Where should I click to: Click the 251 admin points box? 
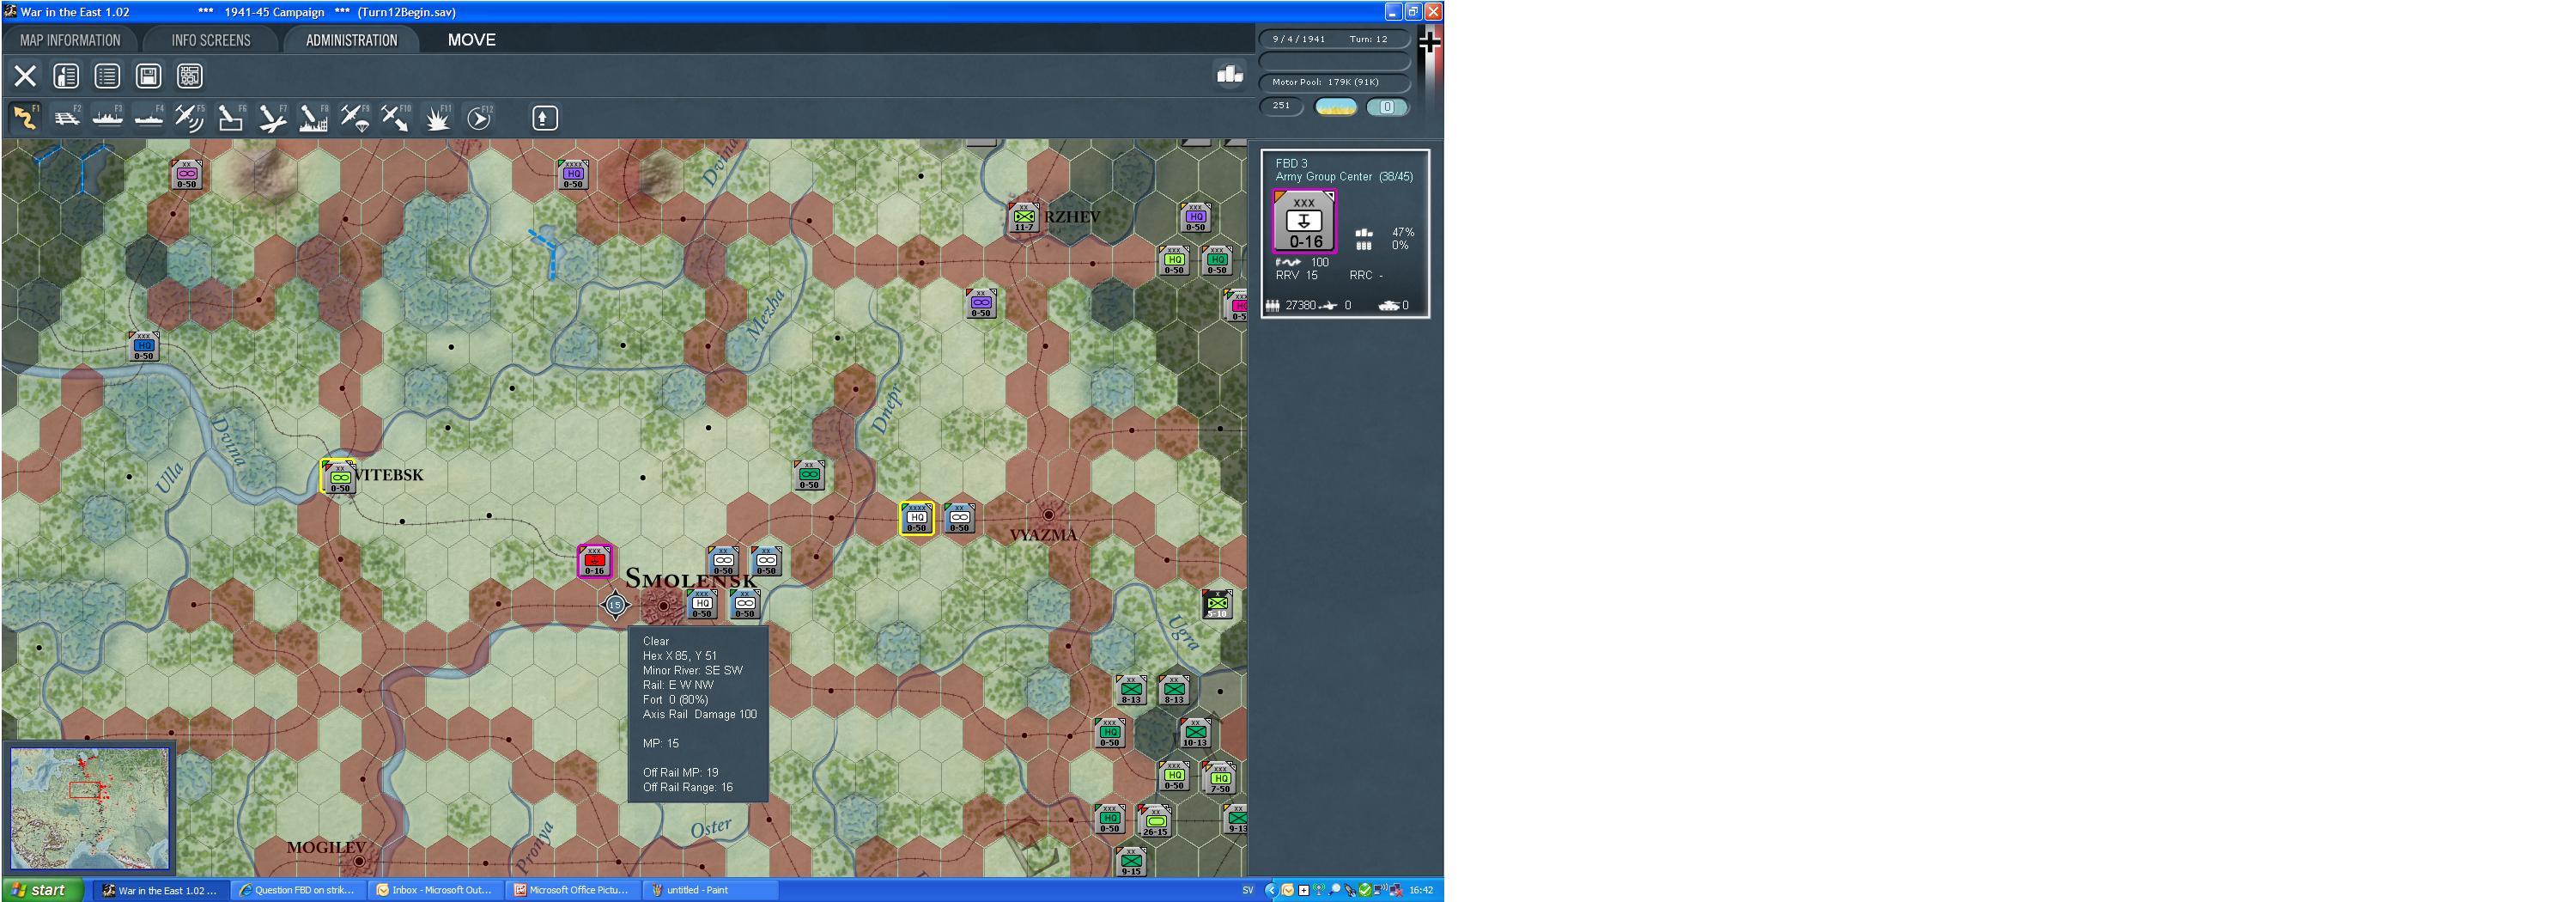[1281, 106]
